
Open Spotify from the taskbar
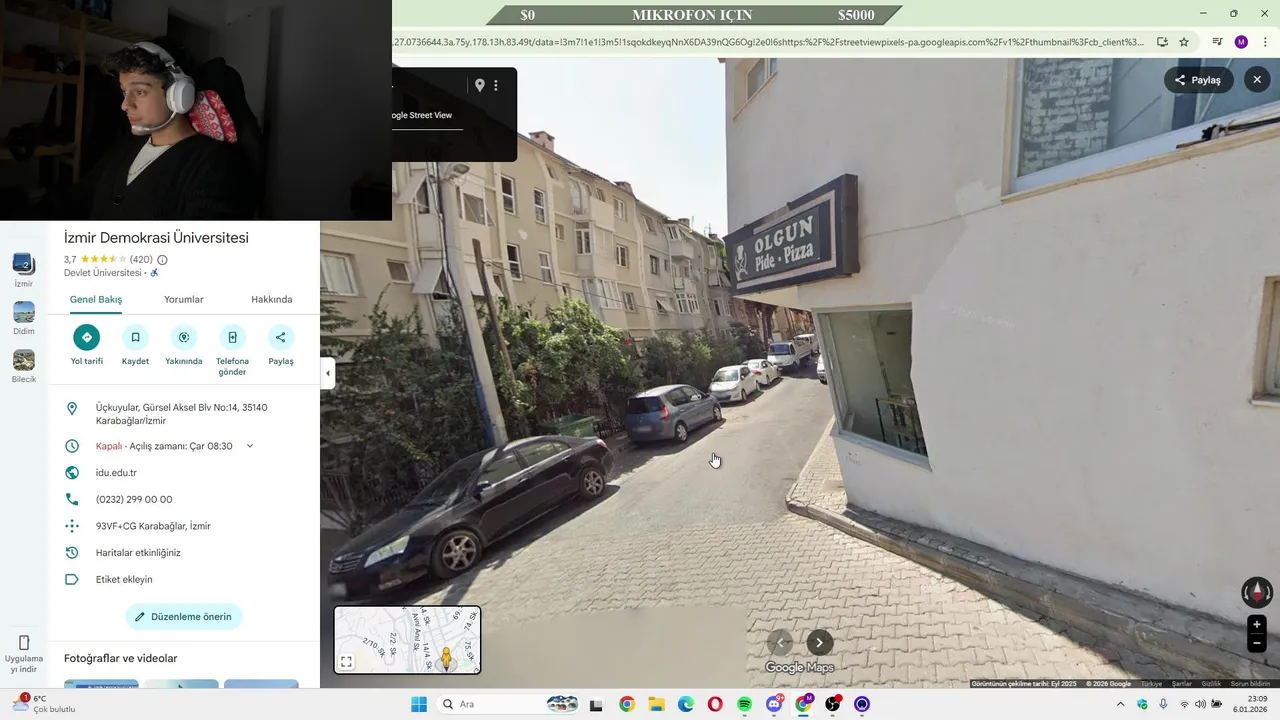pos(745,704)
